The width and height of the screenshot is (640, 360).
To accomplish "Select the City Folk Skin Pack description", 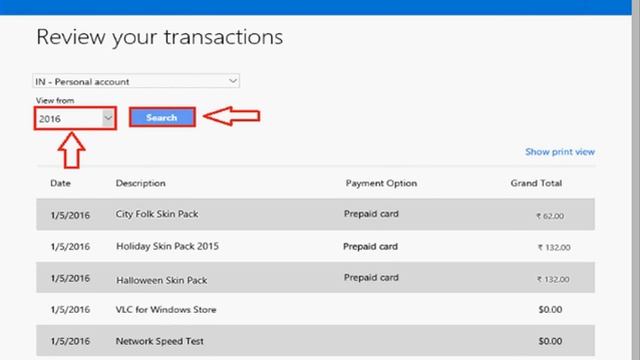I will coord(157,214).
